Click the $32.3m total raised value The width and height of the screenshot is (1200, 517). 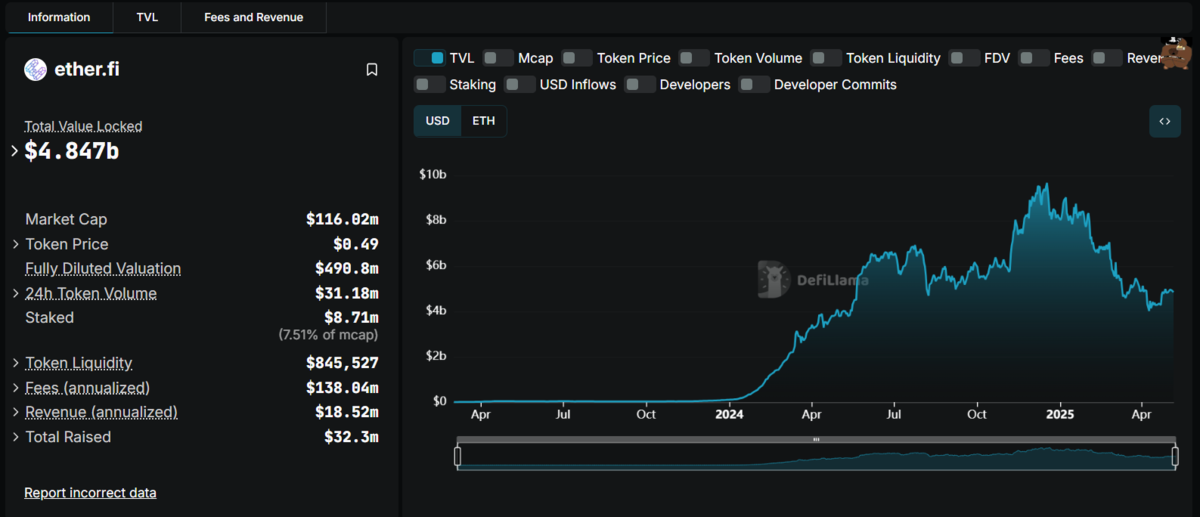coord(351,437)
